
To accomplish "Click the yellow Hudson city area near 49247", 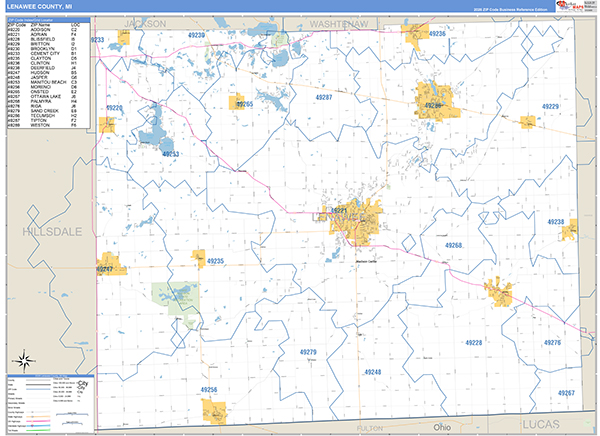I will point(110,266).
